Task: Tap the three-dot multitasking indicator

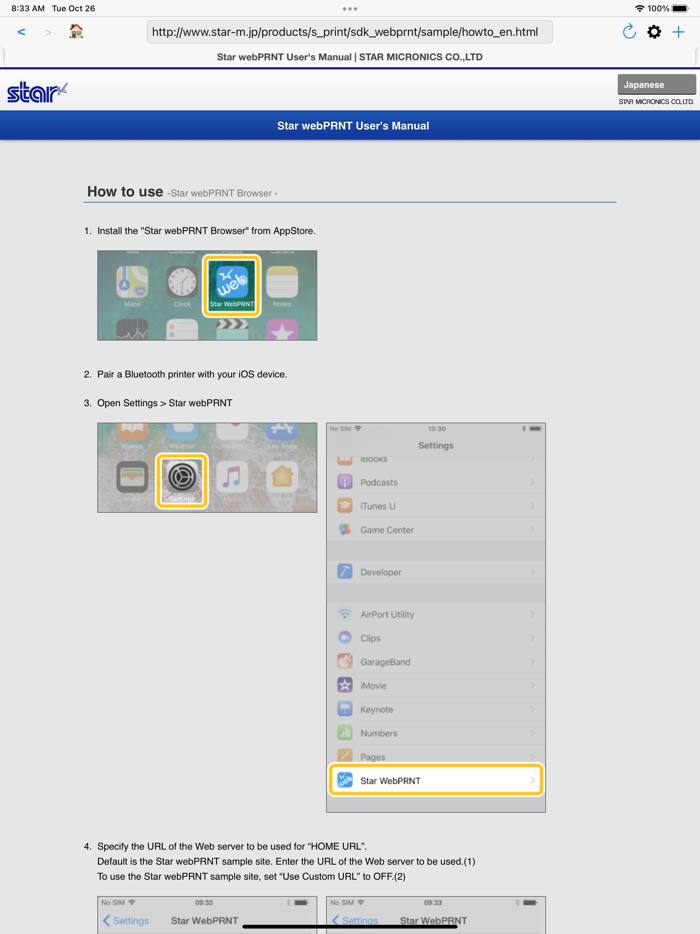Action: (x=350, y=8)
